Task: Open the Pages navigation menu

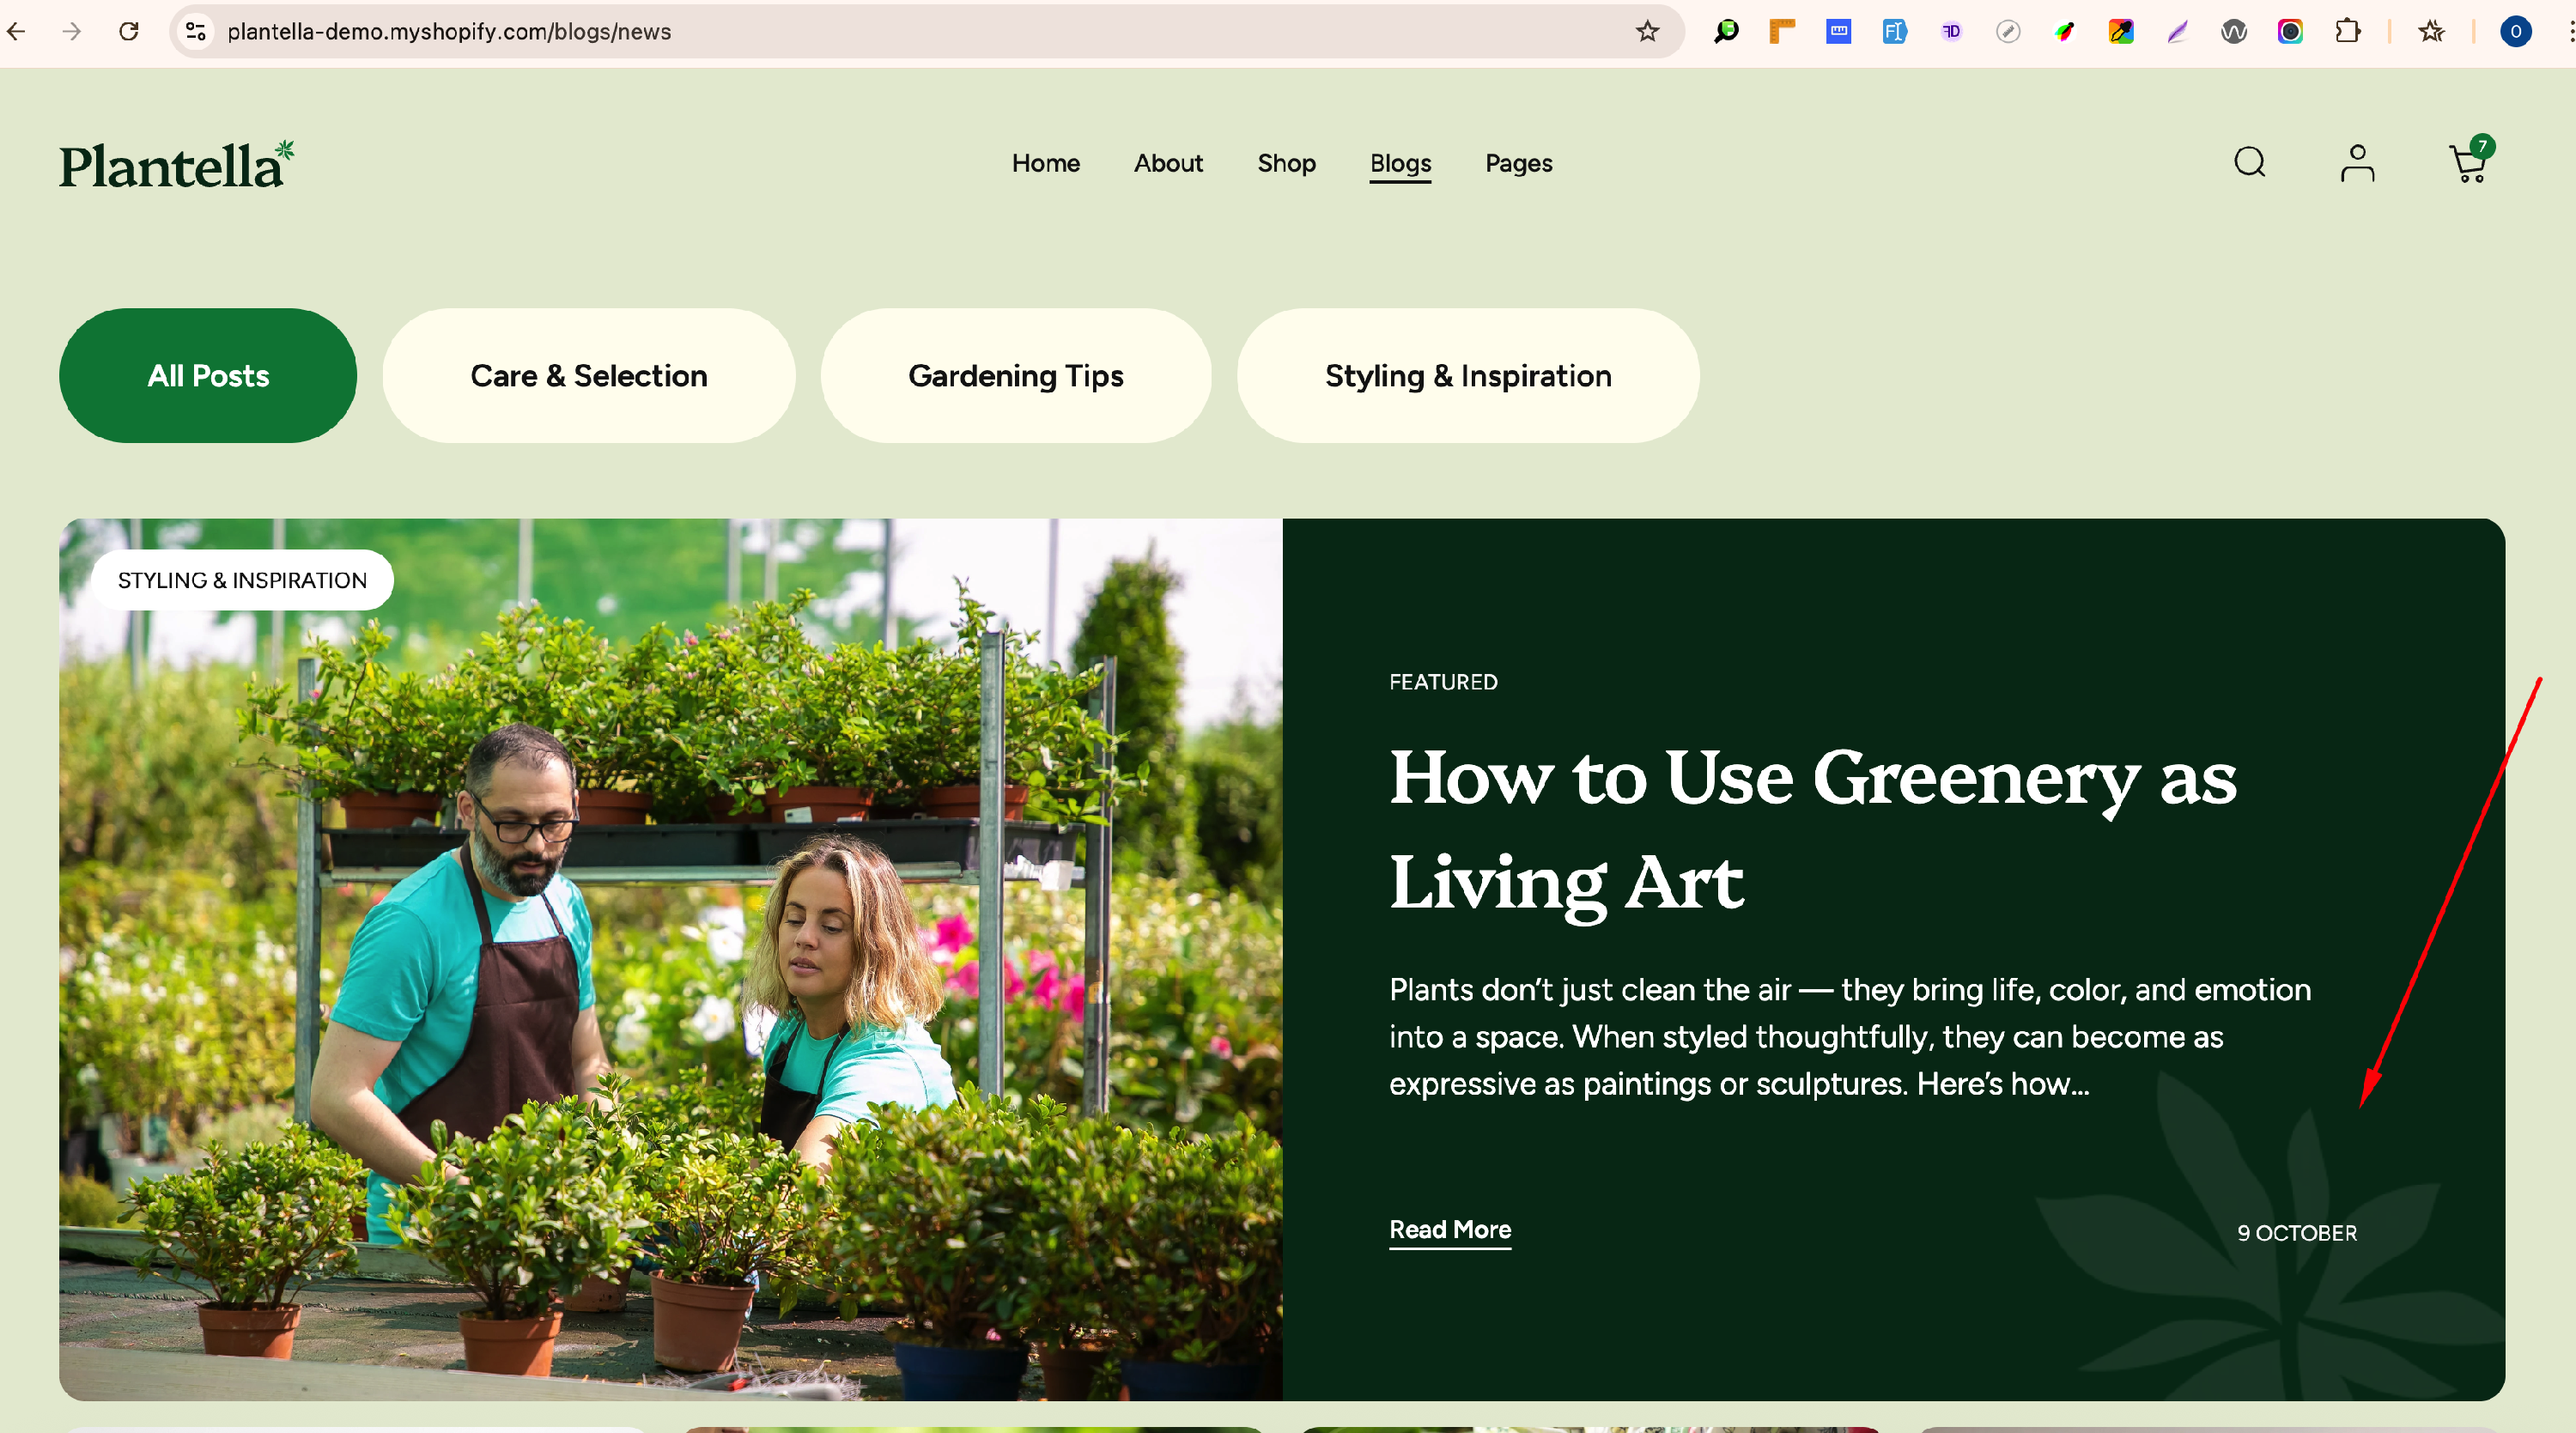Action: click(1518, 163)
